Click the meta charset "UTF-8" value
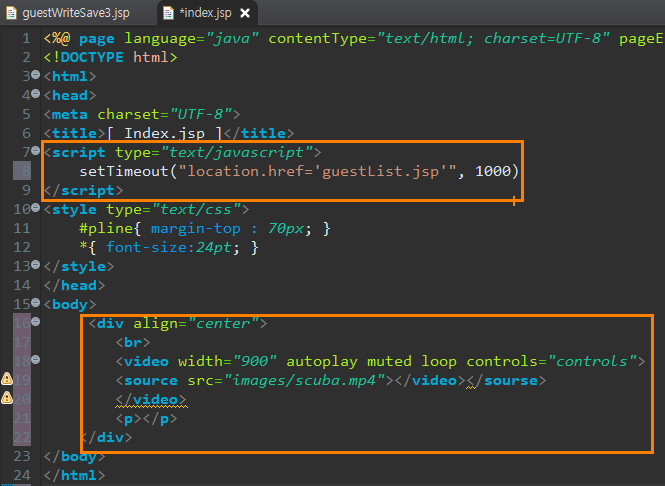665x486 pixels. coord(201,115)
